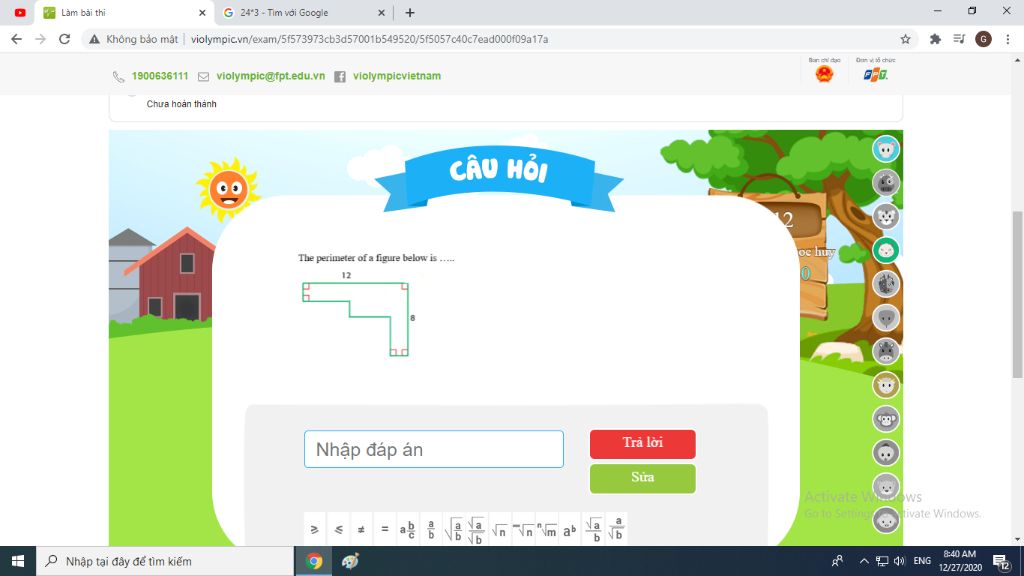Insert negative square root of n
This screenshot has height=576, width=1024.
point(523,529)
